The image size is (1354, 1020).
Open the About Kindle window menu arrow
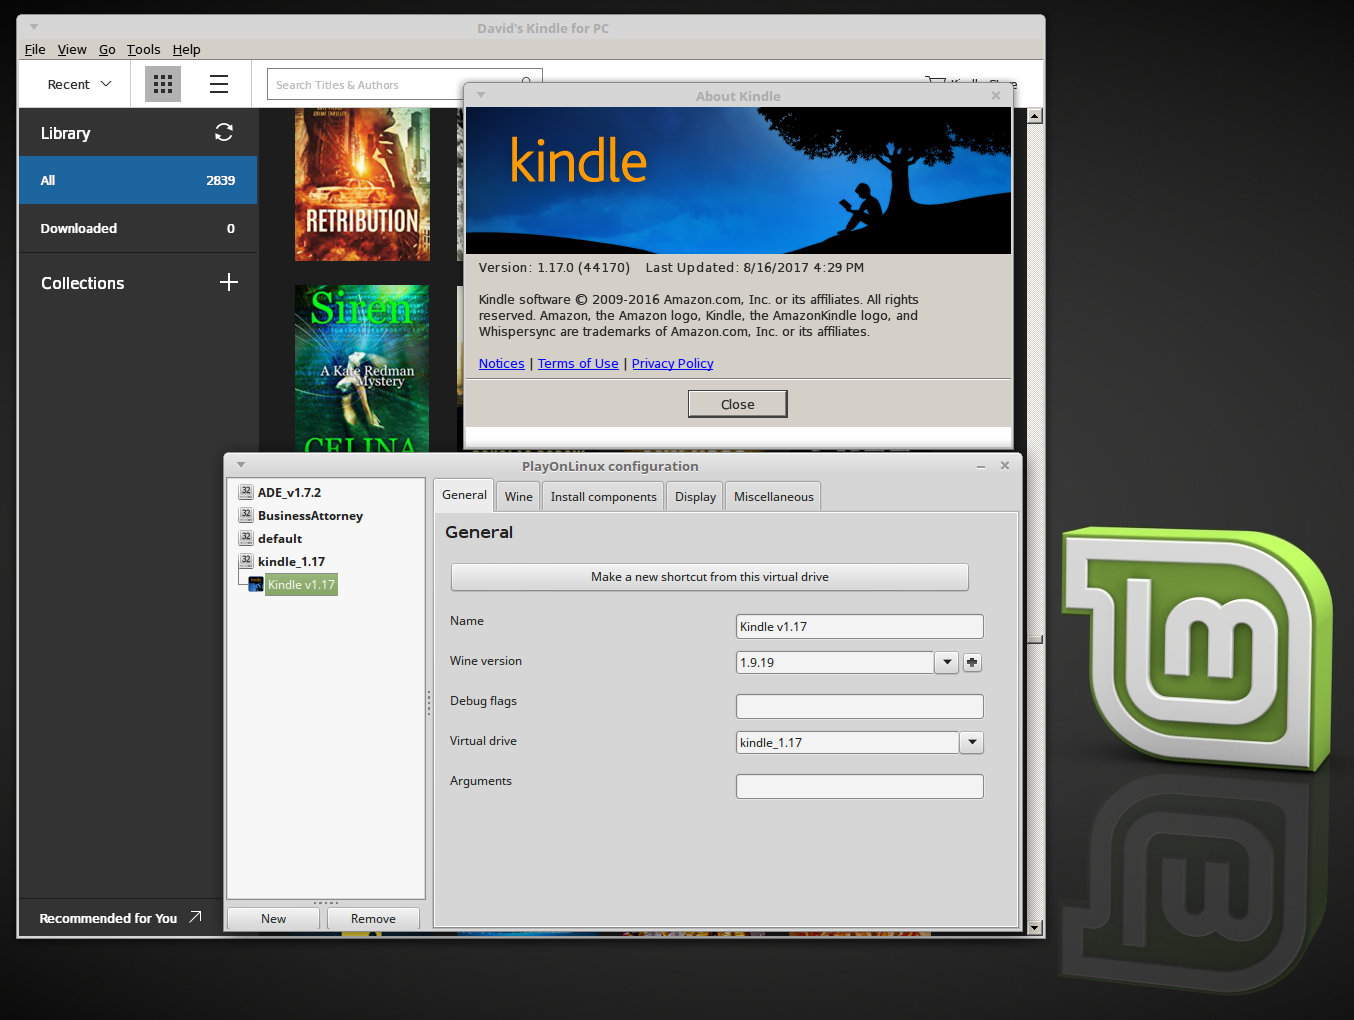[481, 95]
